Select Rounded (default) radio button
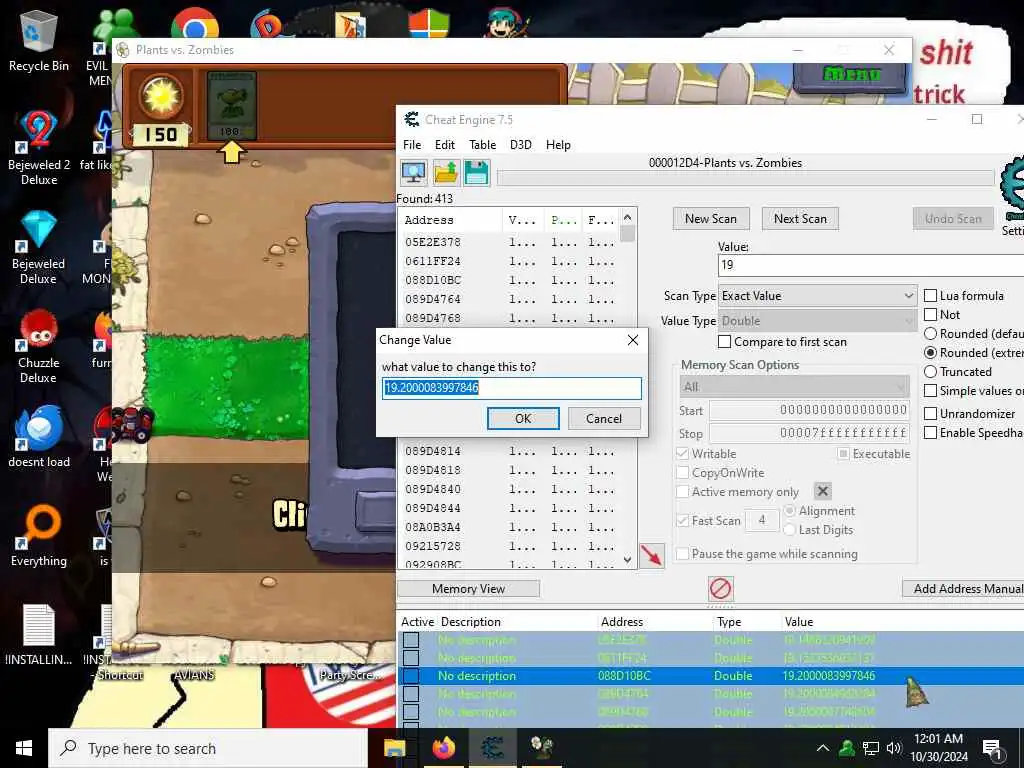Viewport: 1024px width, 768px height. (931, 334)
